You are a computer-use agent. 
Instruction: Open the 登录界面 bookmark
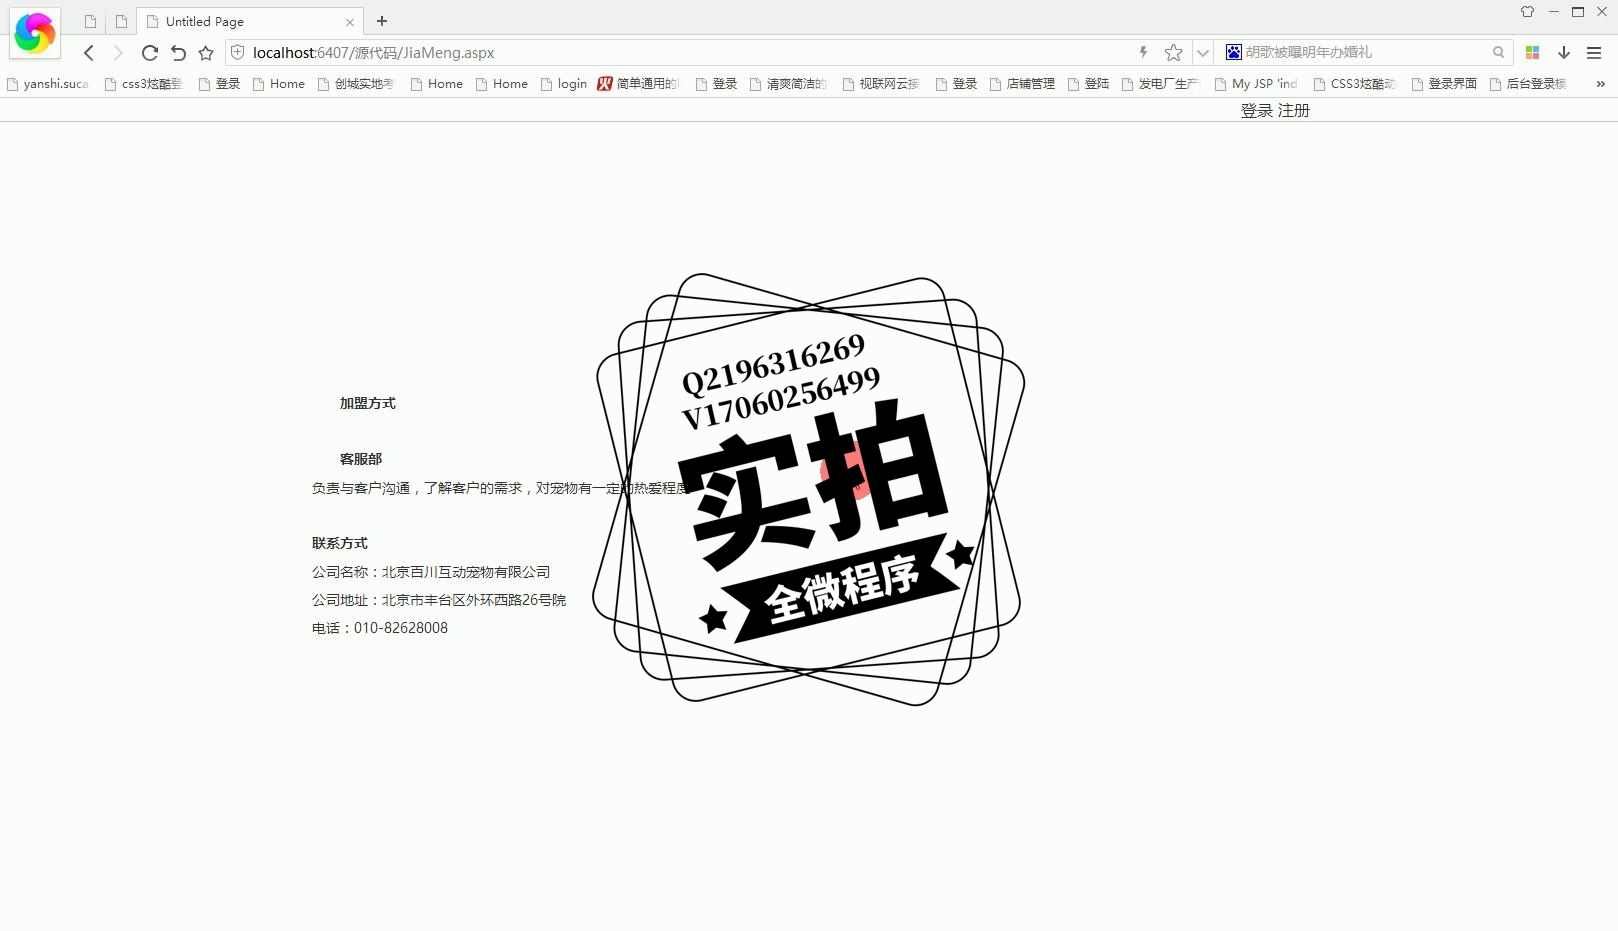pyautogui.click(x=1444, y=84)
